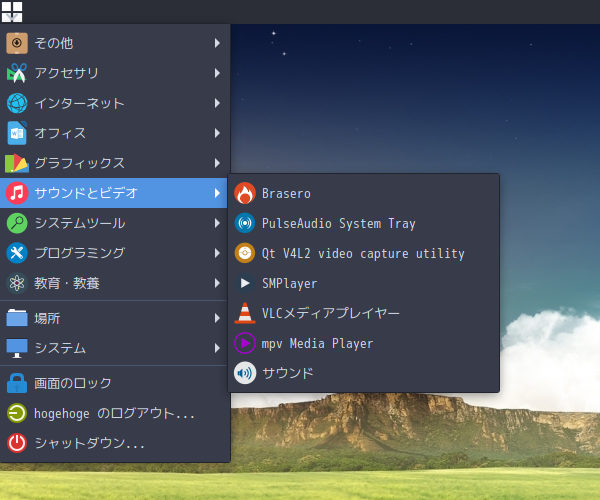
Task: Expand the インターネット submenu arrow
Action: [x=217, y=103]
